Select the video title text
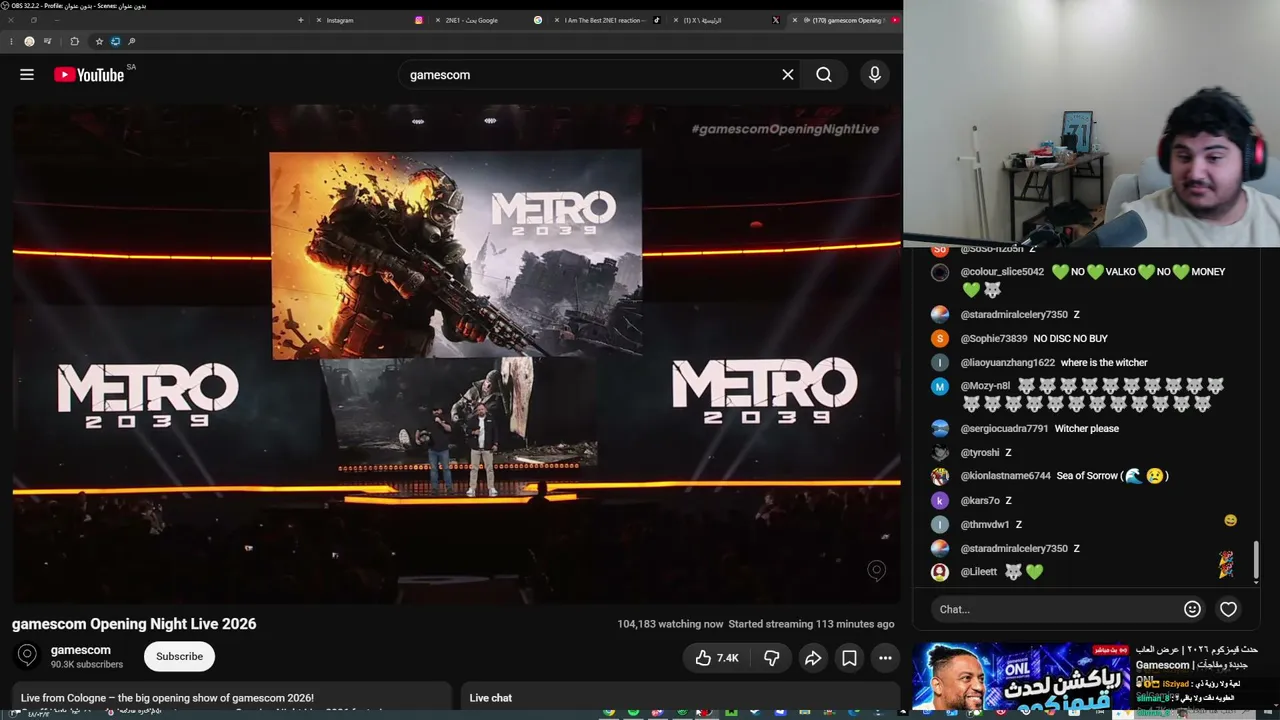The width and height of the screenshot is (1280, 720). [x=134, y=624]
